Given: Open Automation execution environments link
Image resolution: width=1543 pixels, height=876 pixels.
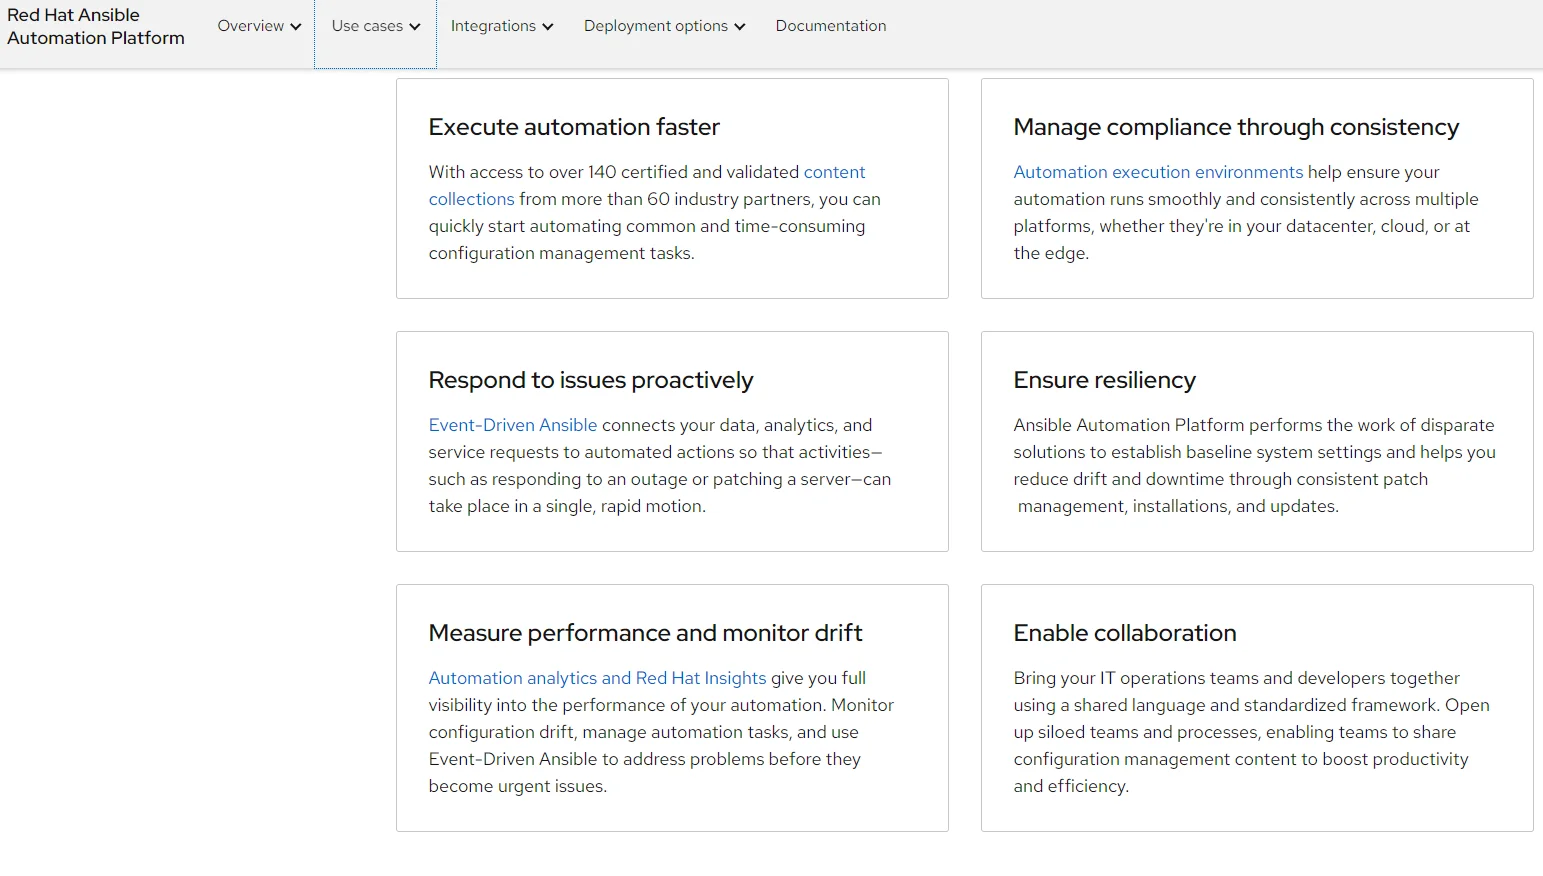Looking at the screenshot, I should (x=1158, y=172).
